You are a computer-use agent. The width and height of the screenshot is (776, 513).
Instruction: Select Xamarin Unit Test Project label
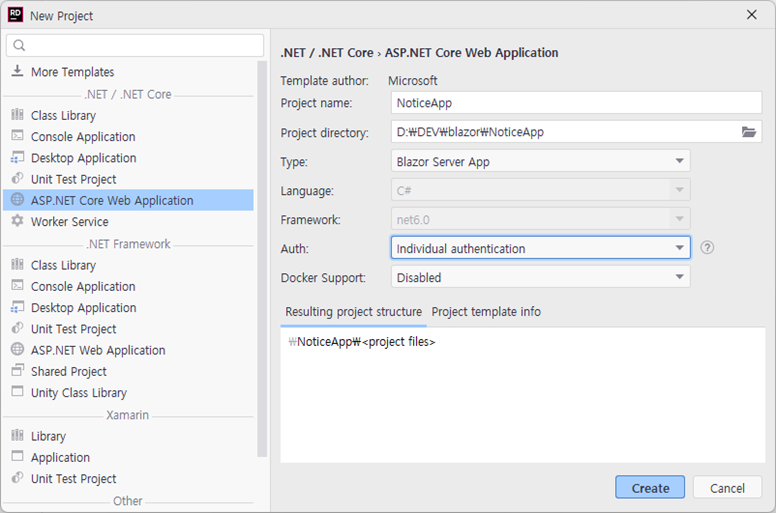click(73, 479)
